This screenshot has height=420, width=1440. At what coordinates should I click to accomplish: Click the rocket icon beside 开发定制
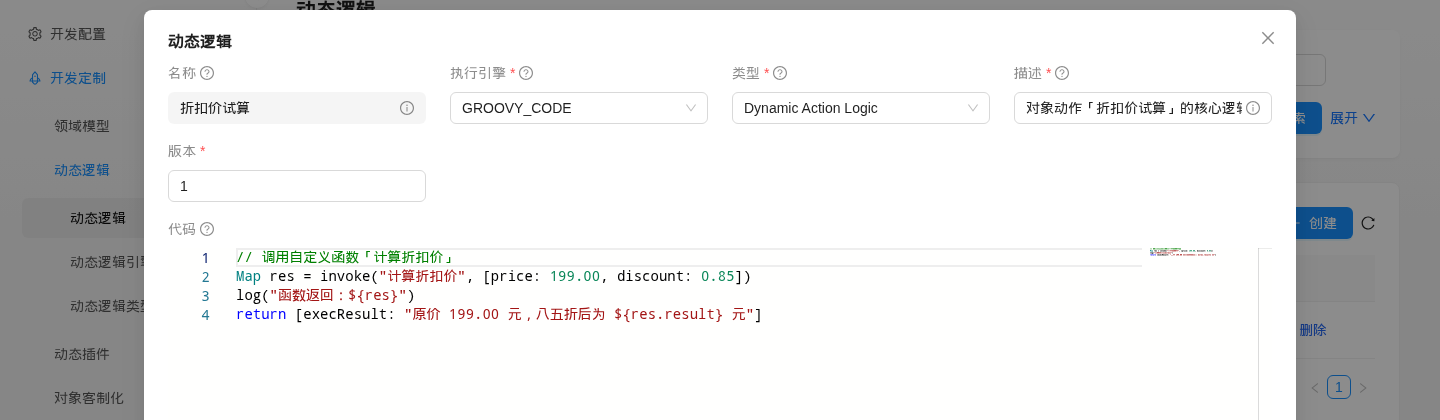click(35, 78)
